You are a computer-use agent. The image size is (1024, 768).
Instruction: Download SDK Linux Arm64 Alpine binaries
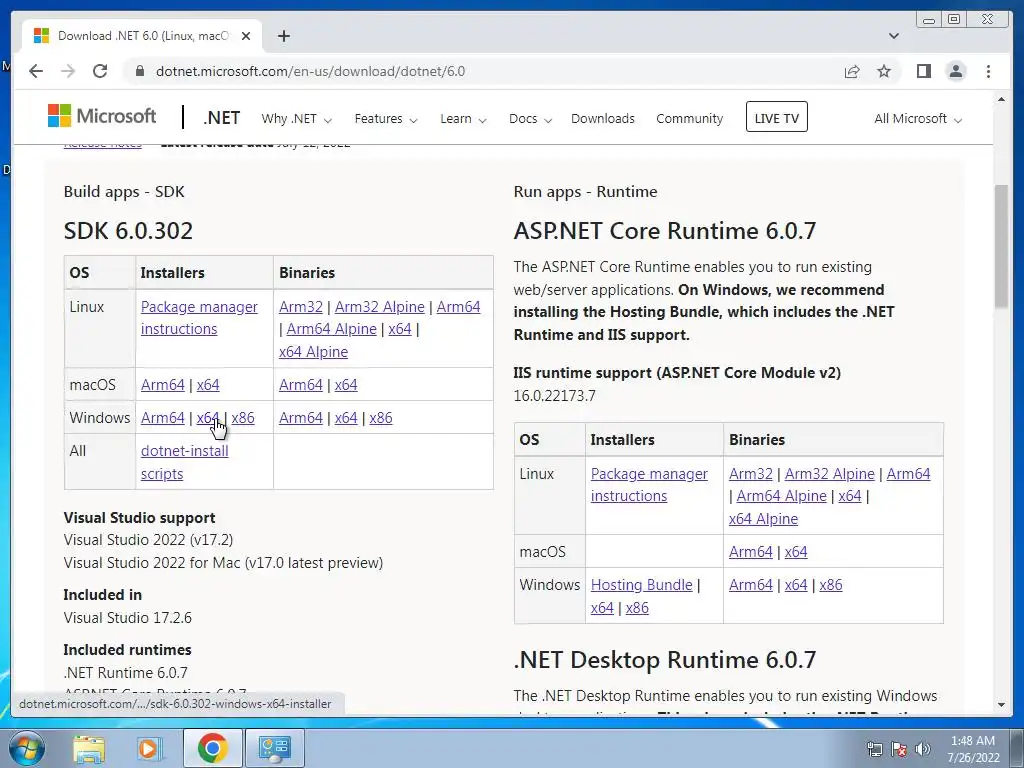331,329
